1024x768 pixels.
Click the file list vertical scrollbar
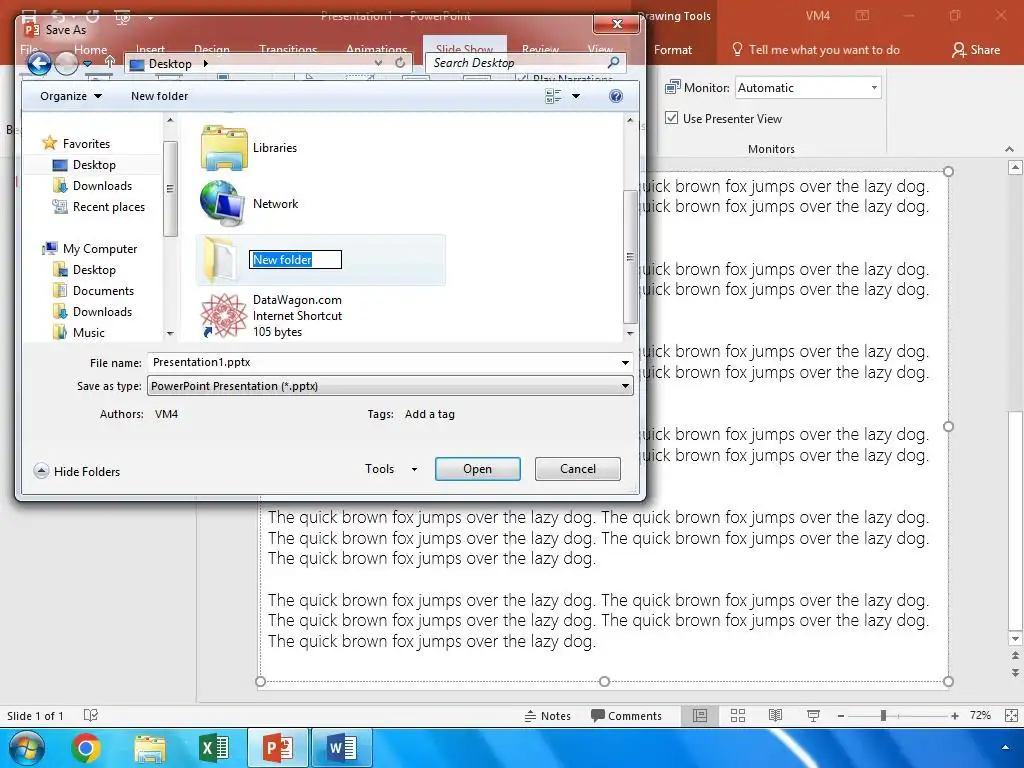click(x=630, y=257)
